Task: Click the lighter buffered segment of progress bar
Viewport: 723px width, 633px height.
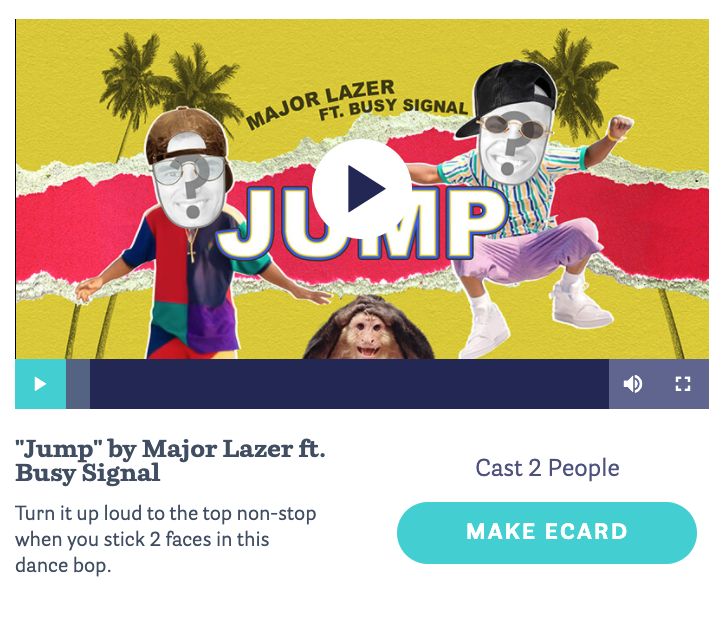Action: click(x=78, y=384)
